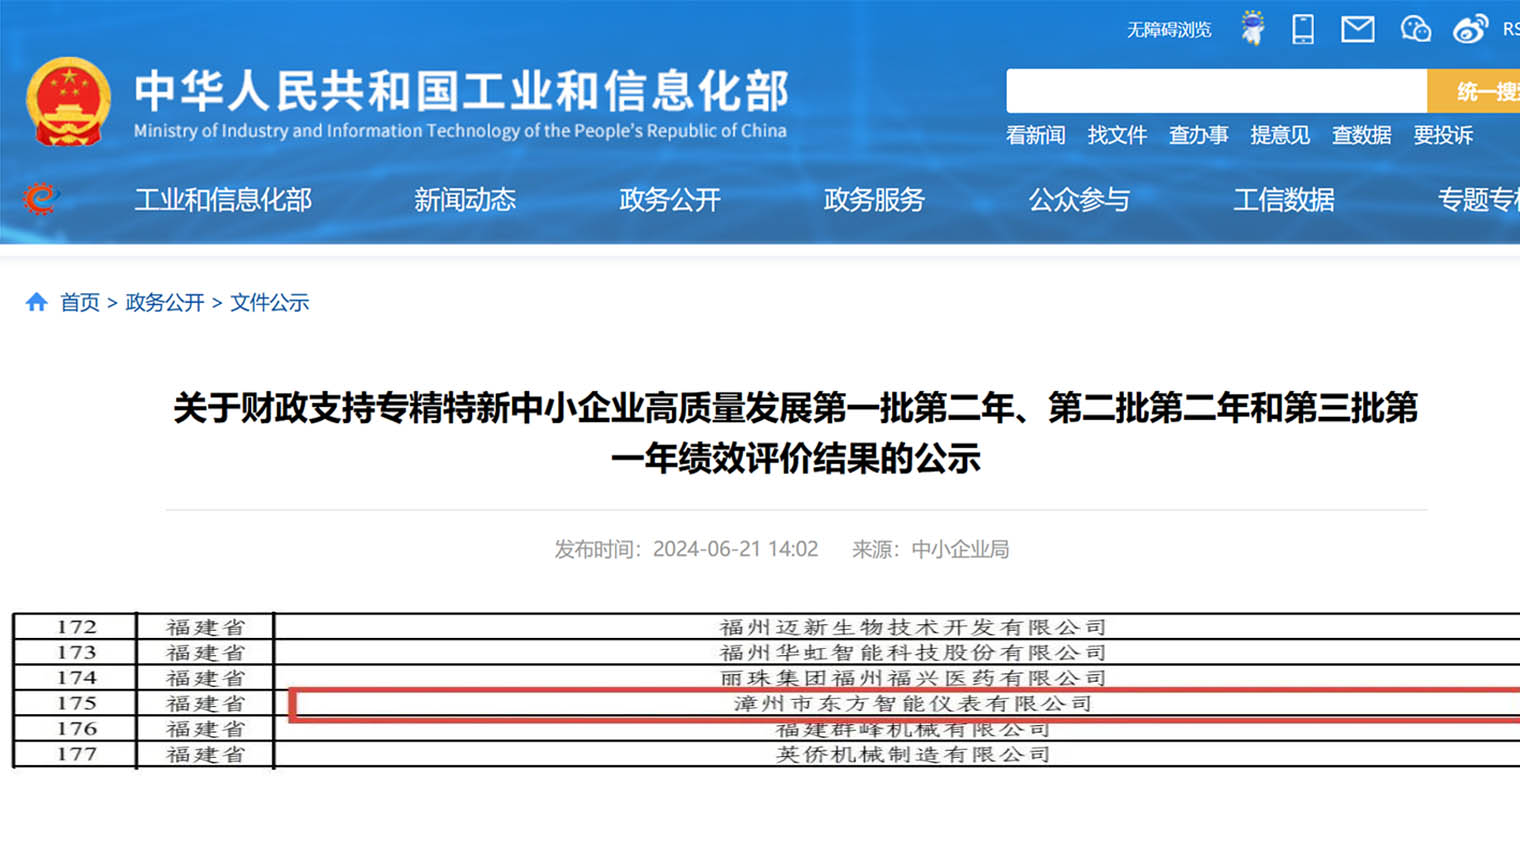Click 丽珠集团福州福兴医药有限公司

coord(913,678)
